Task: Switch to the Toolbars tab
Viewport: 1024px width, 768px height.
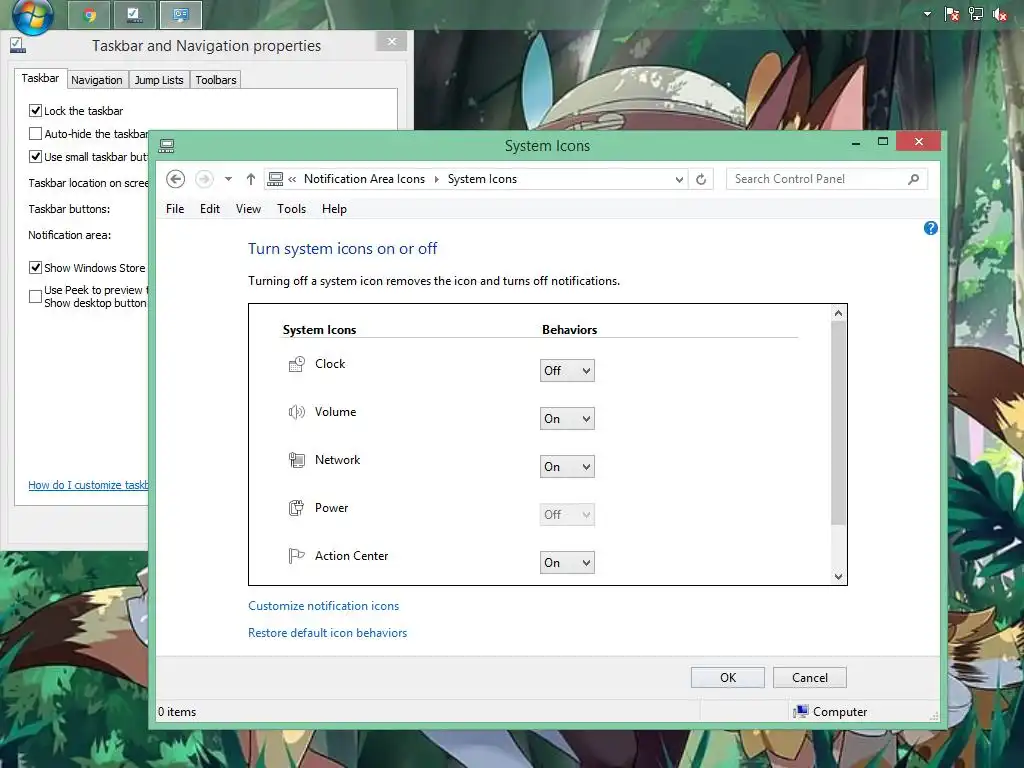Action: (216, 80)
